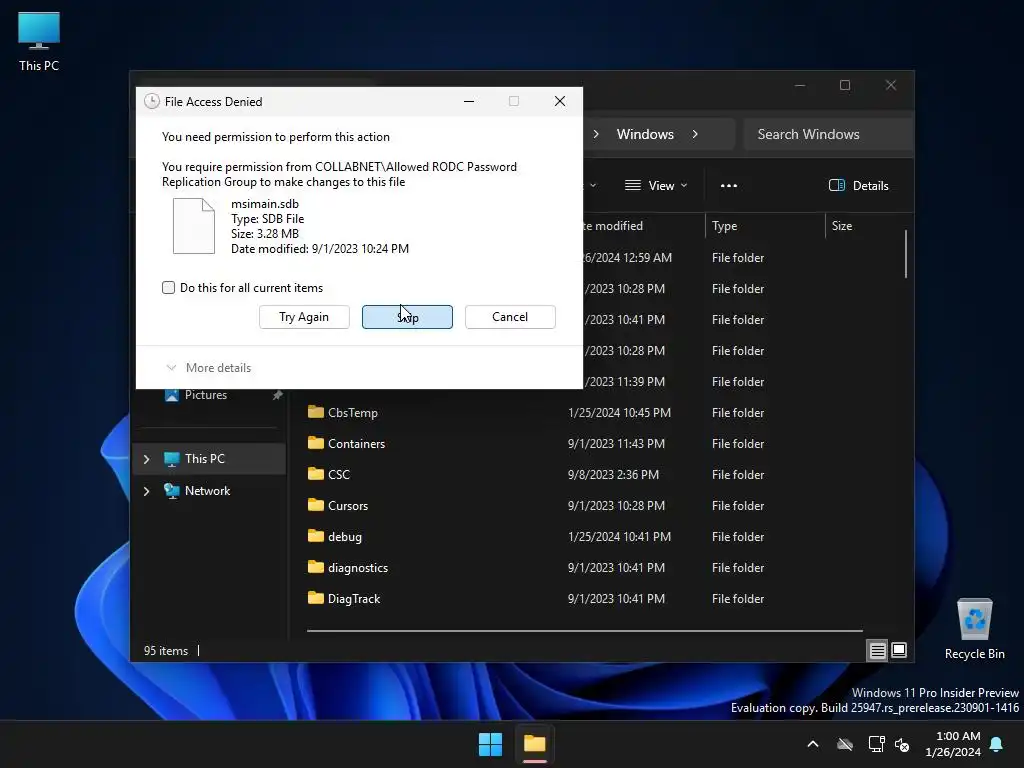Show hidden tray icons chevron

813,744
